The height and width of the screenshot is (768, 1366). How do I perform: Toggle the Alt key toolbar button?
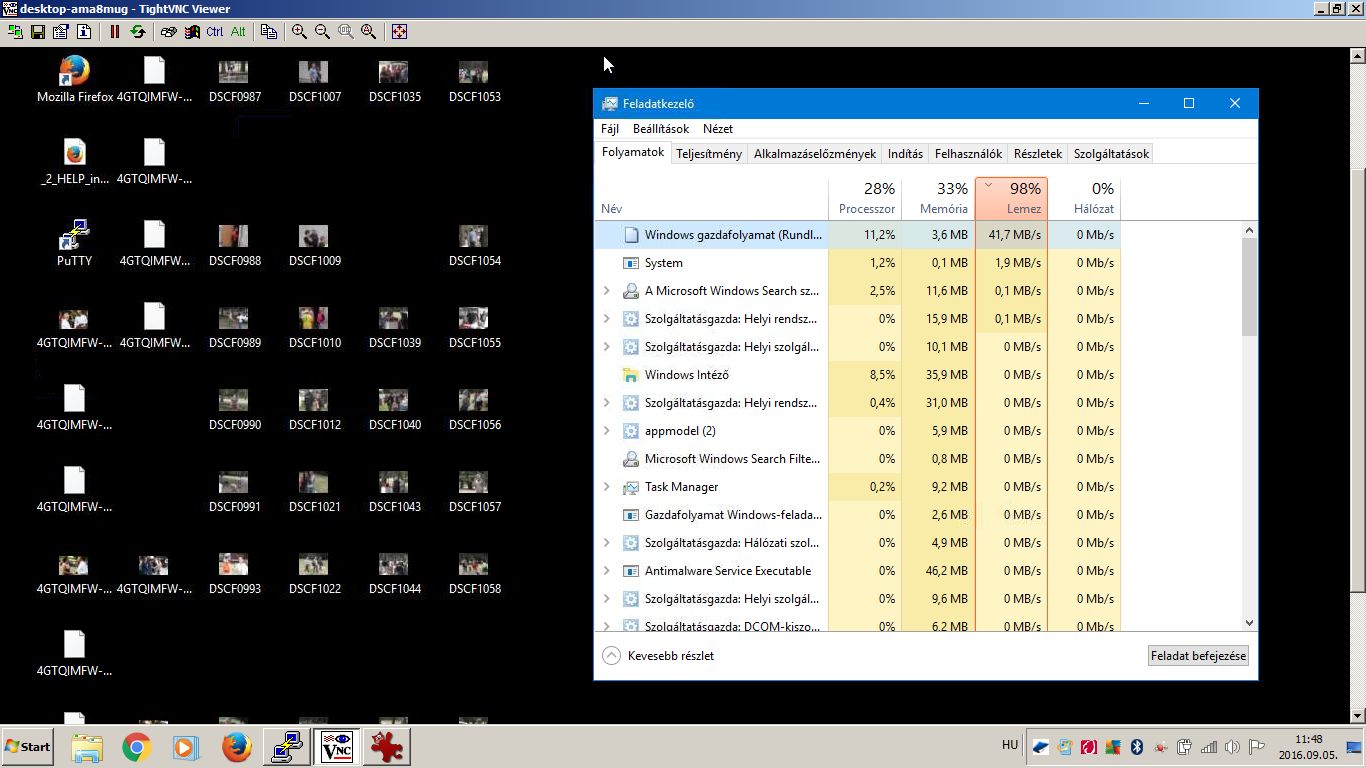pyautogui.click(x=238, y=32)
